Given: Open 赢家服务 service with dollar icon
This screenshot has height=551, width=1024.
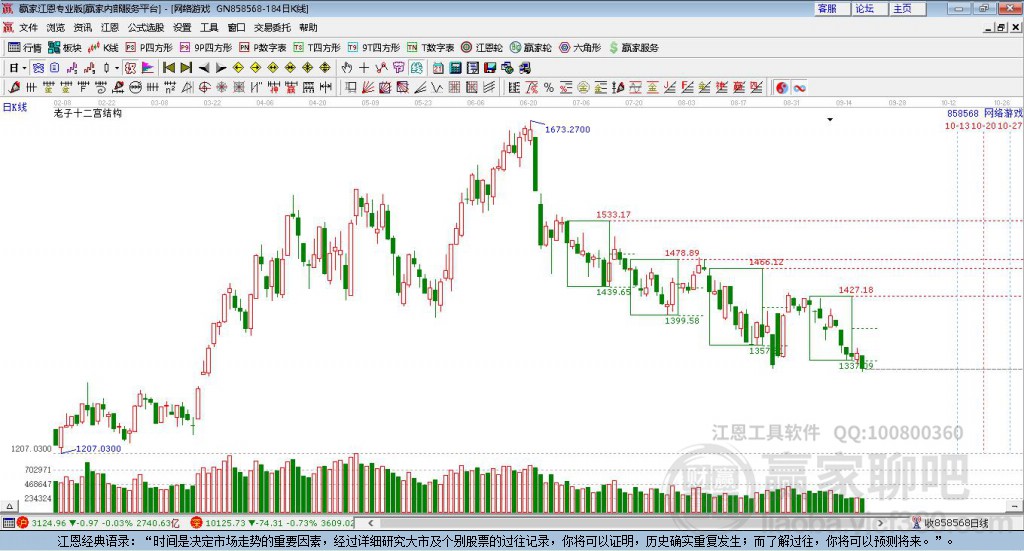Looking at the screenshot, I should coord(634,48).
